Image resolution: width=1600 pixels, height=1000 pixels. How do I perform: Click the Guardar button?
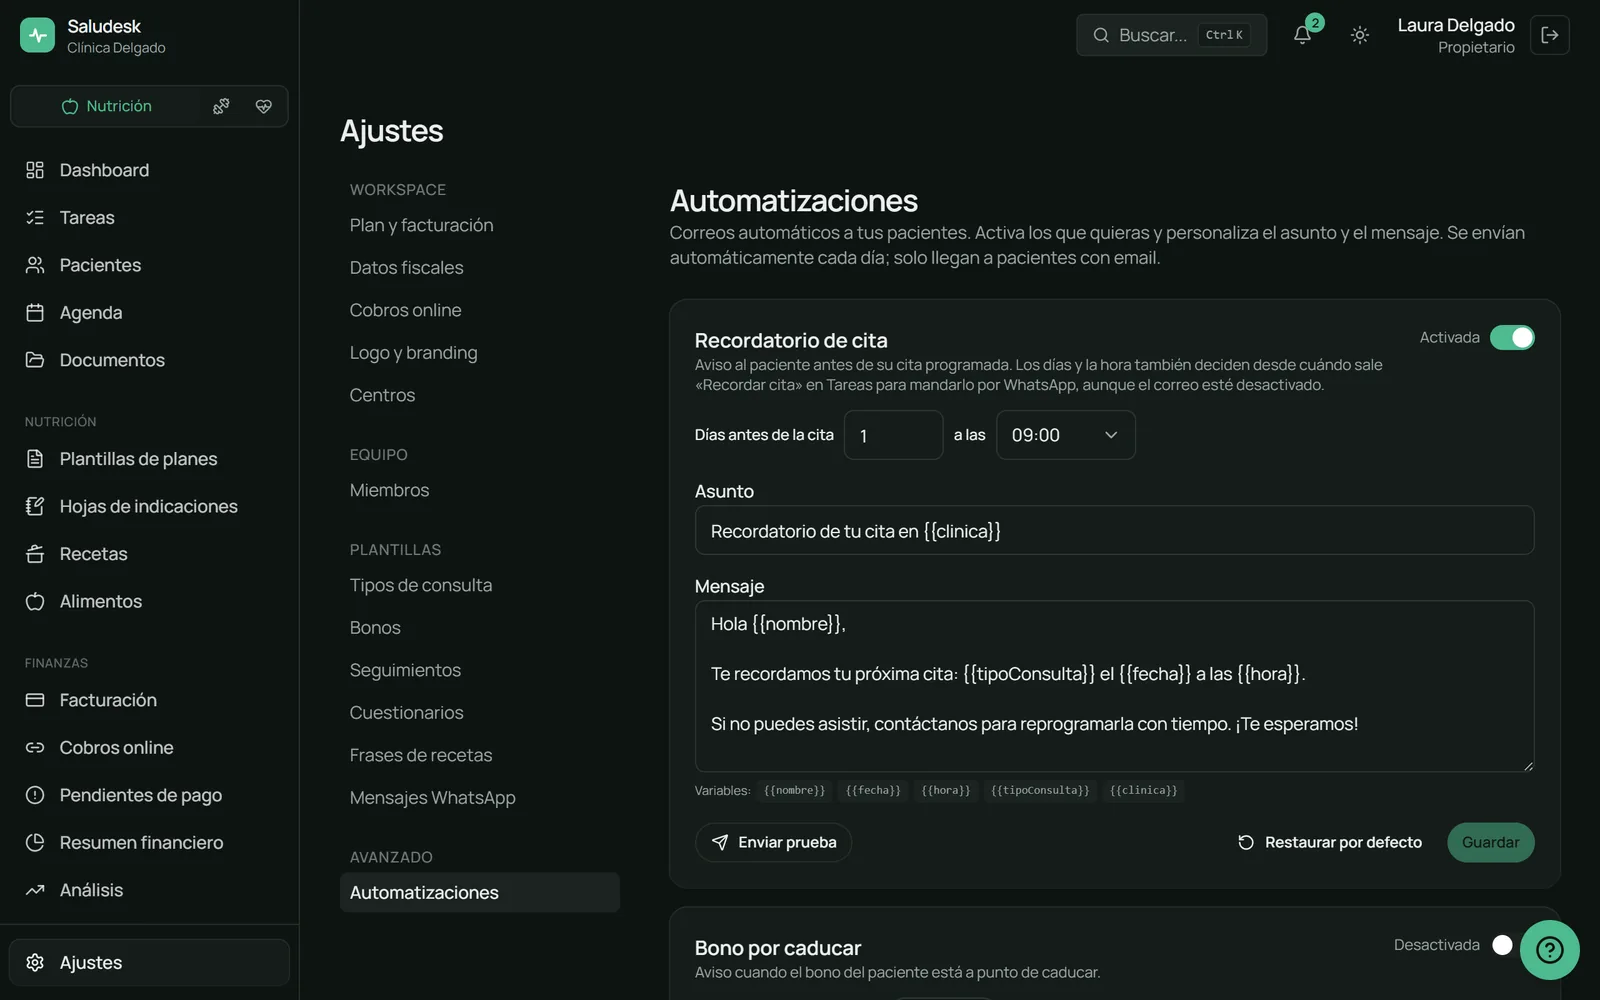tap(1490, 842)
